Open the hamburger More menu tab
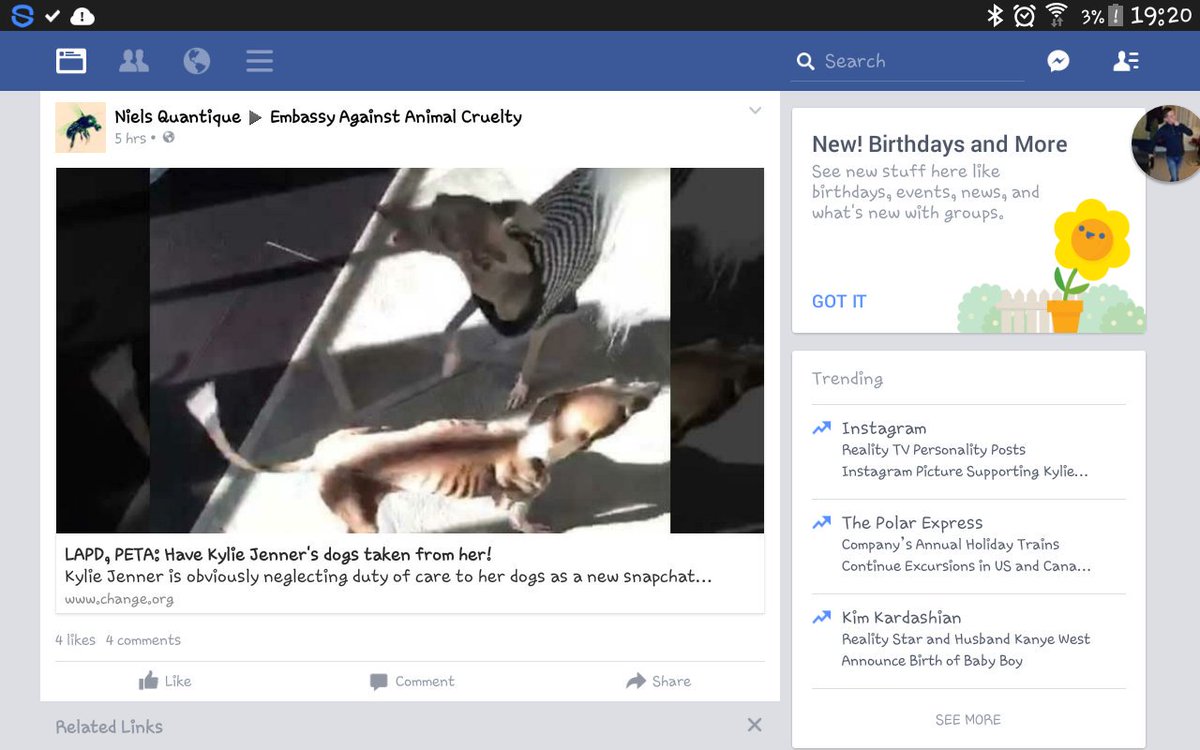The height and width of the screenshot is (750, 1200). pos(260,61)
